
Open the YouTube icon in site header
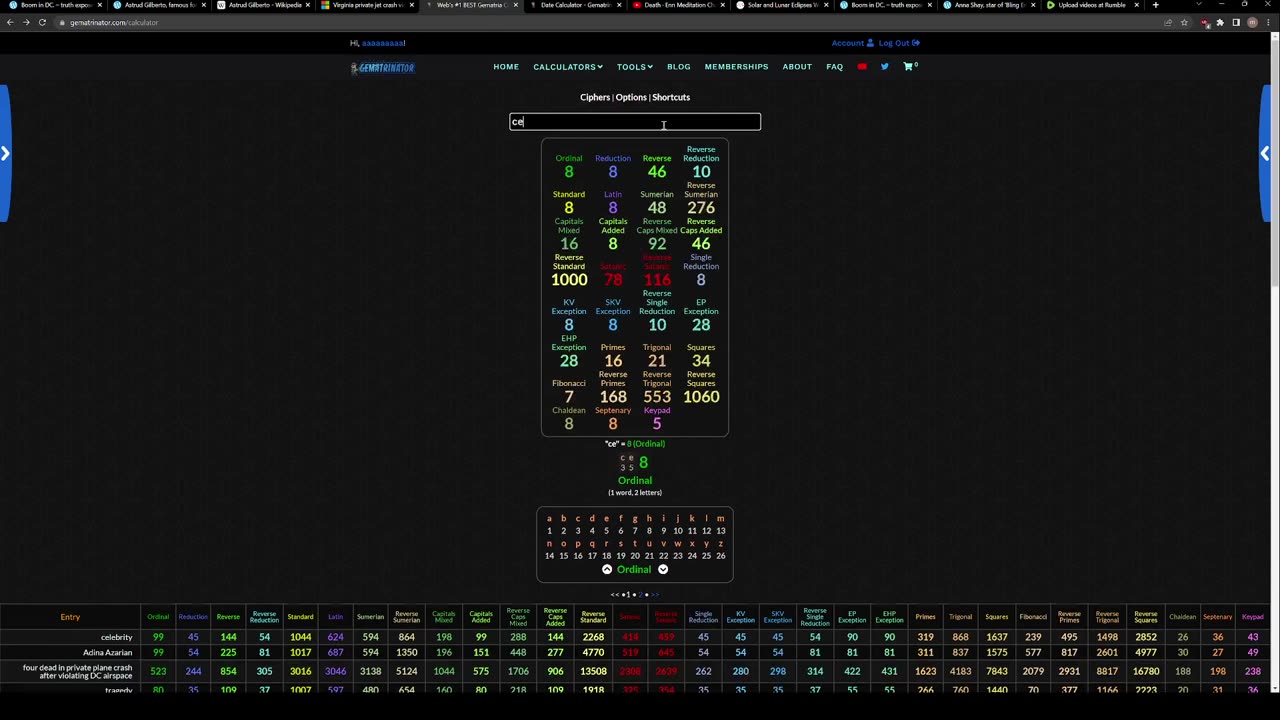coord(862,67)
